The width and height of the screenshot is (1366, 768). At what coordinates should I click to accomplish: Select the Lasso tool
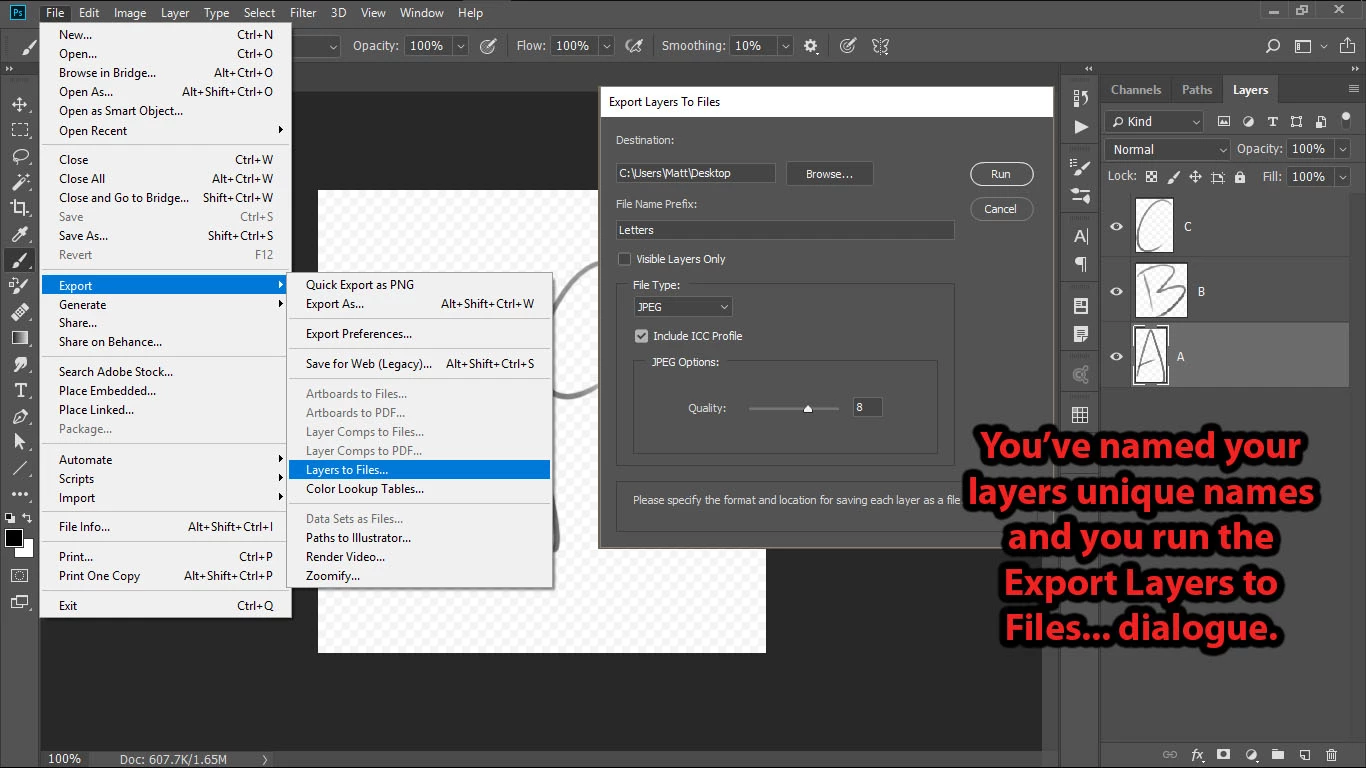click(19, 156)
